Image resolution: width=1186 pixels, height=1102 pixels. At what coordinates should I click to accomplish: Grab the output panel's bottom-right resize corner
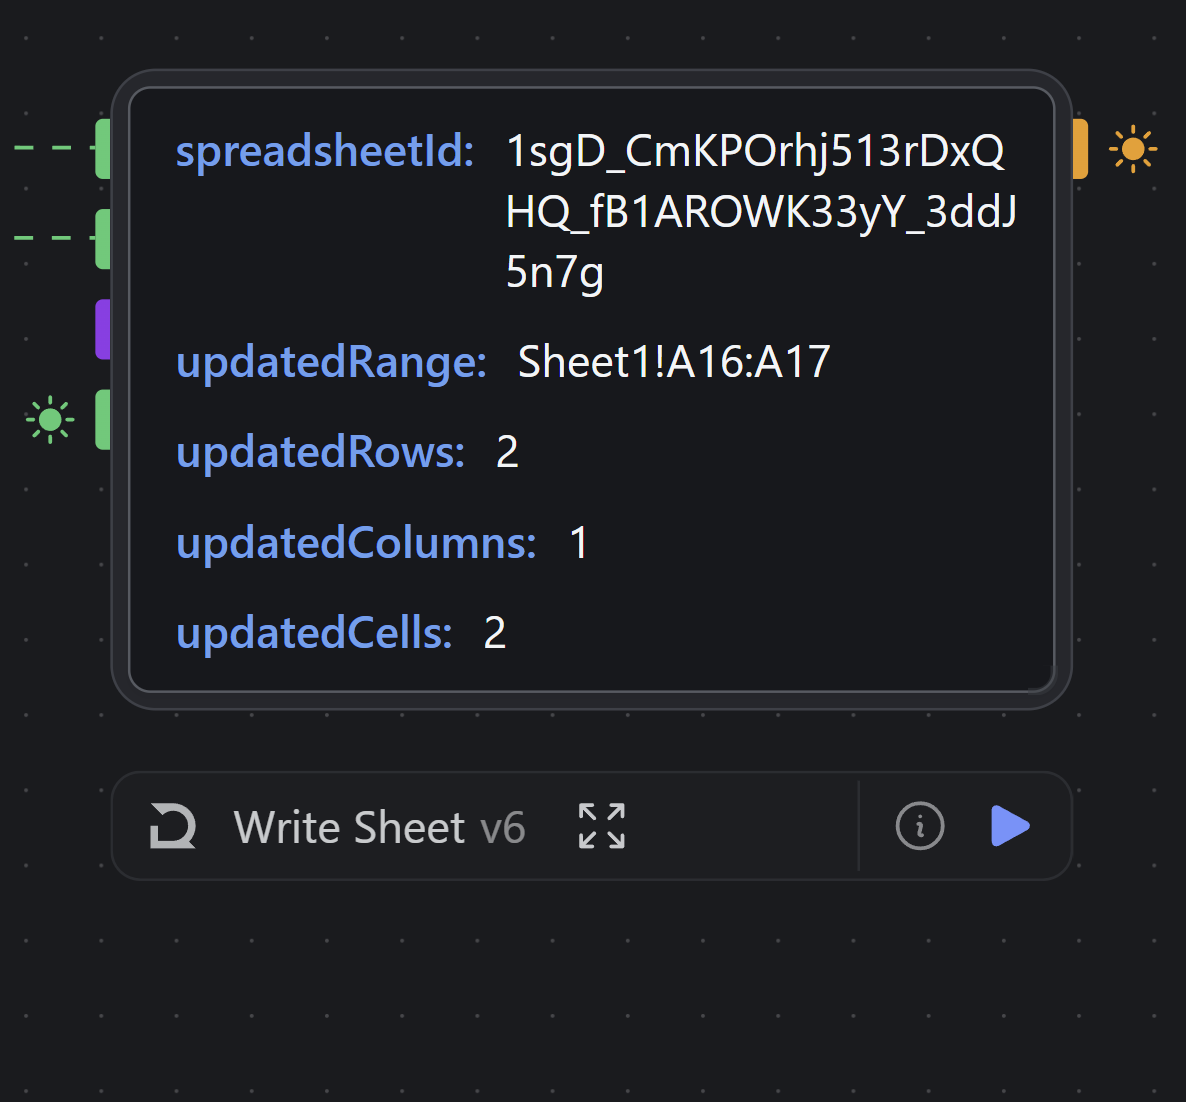[1044, 681]
